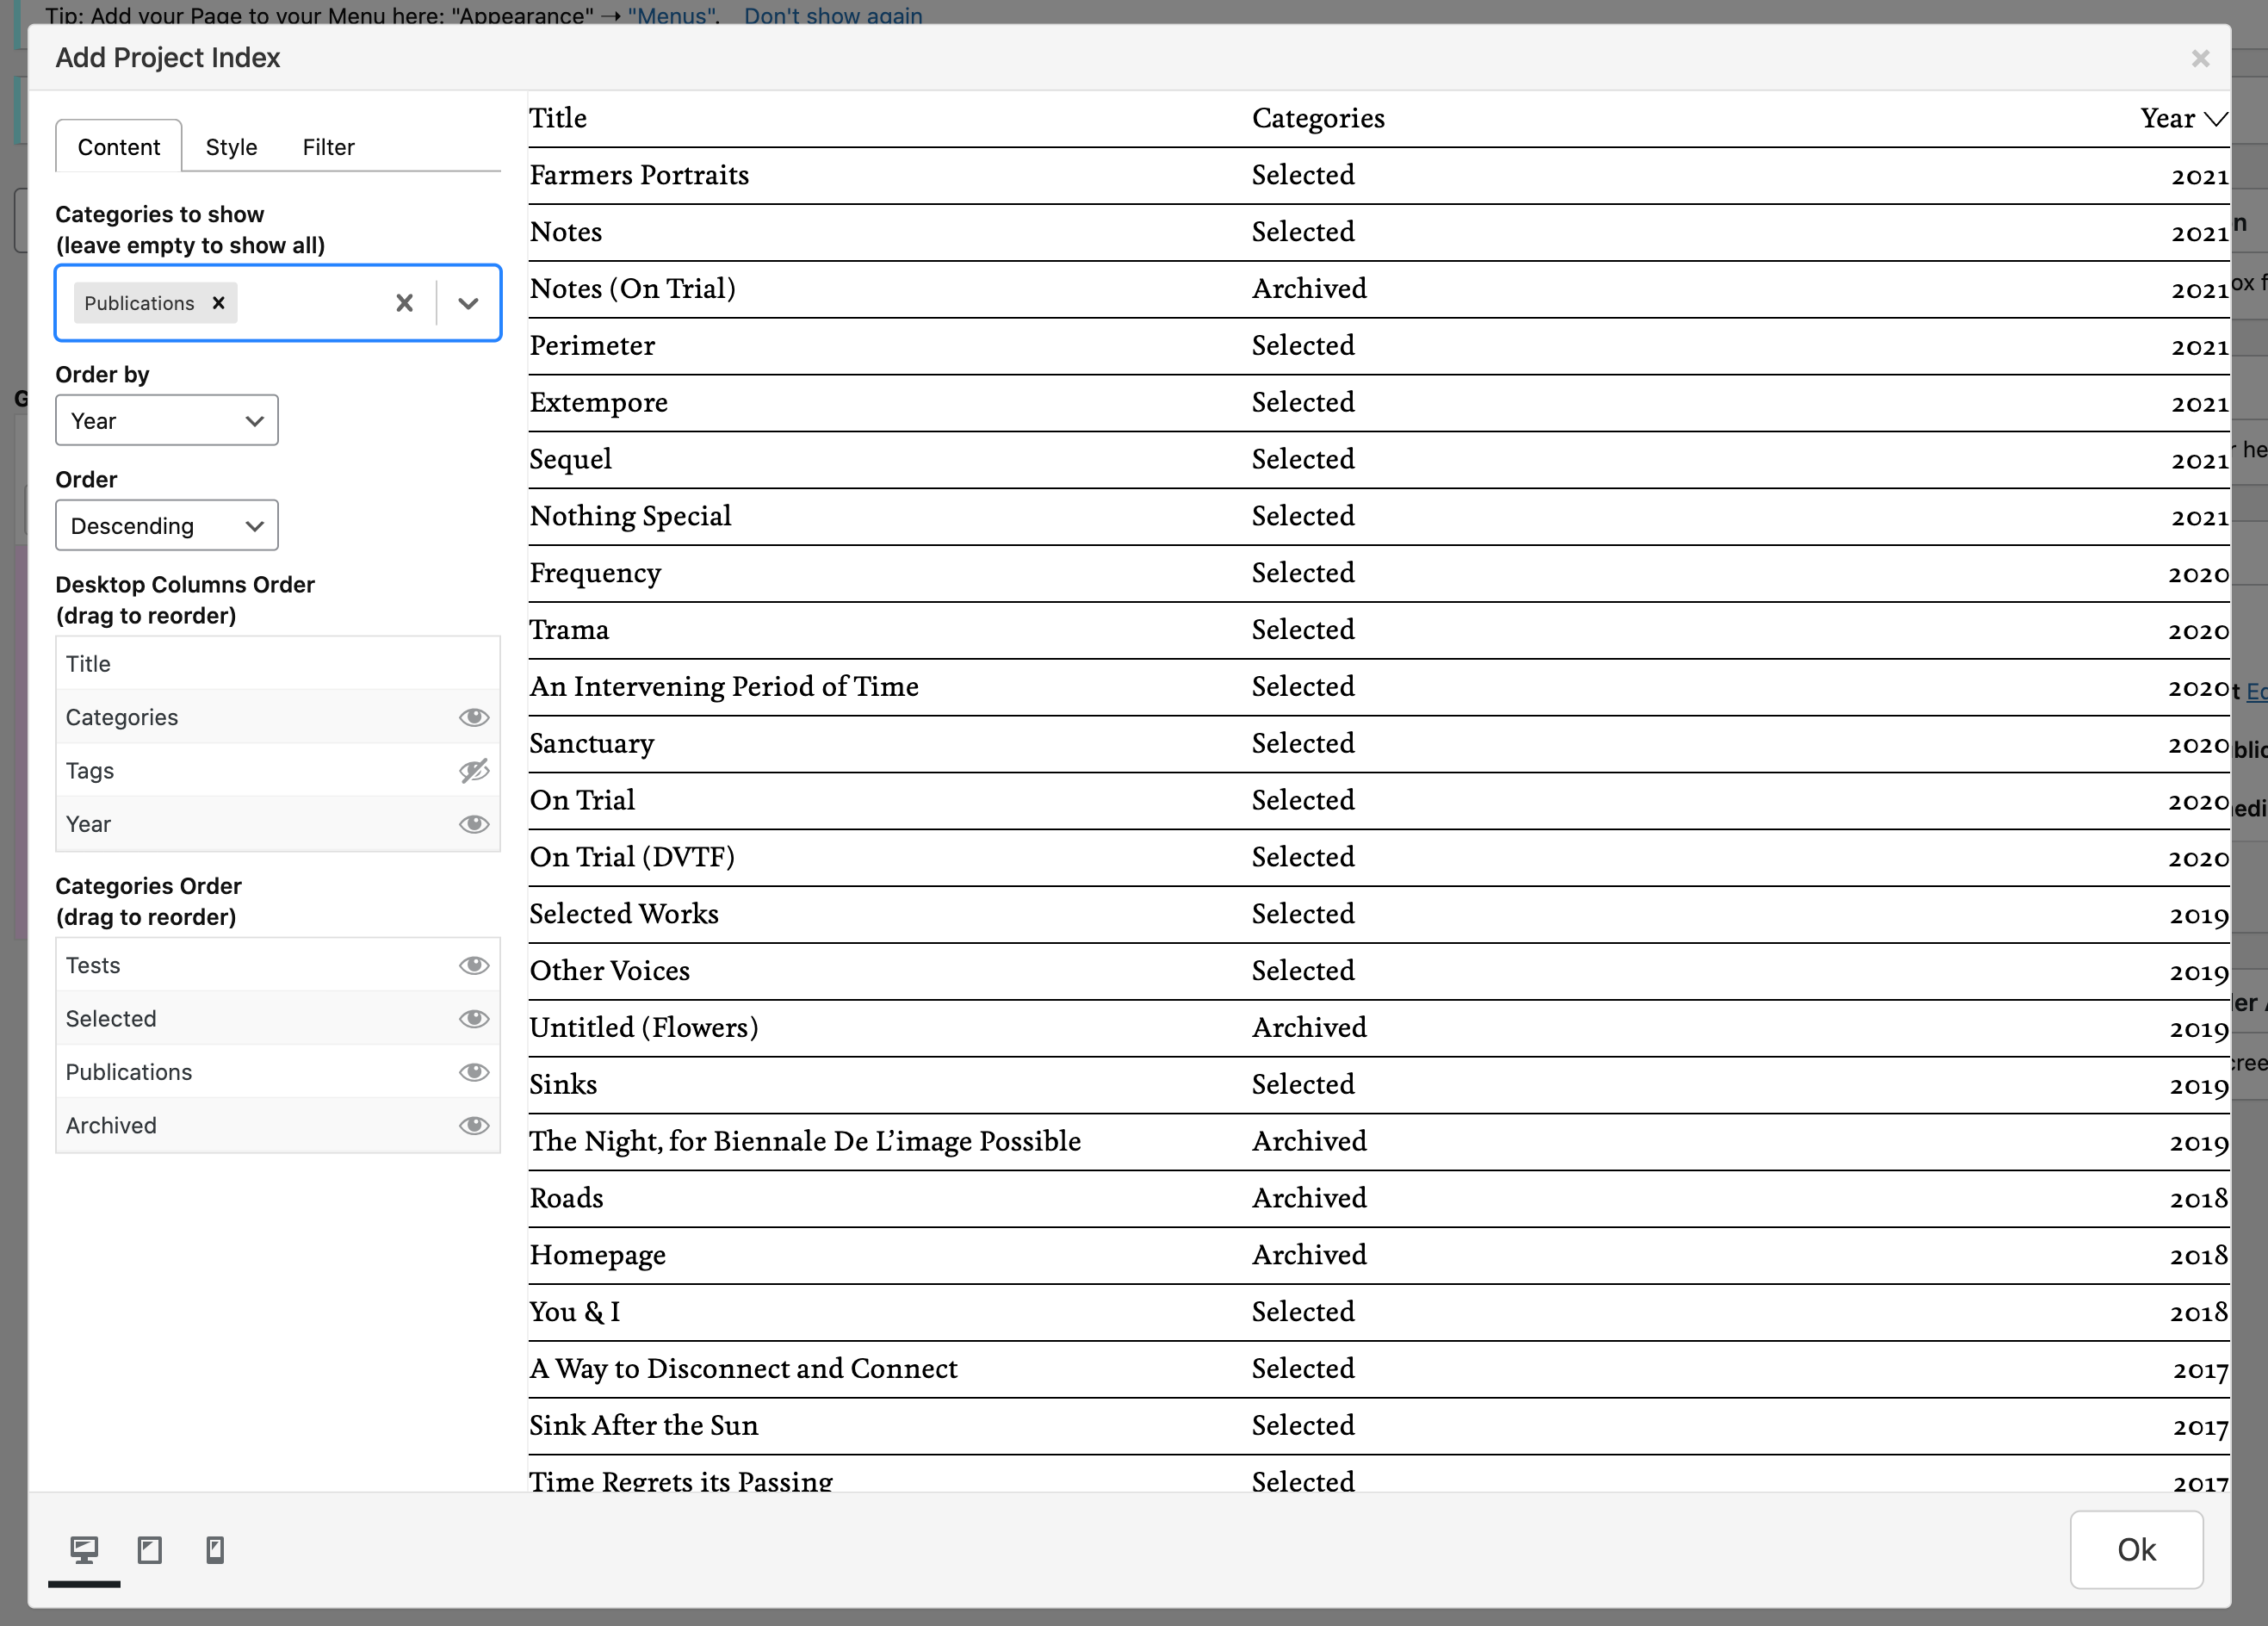
Task: Close the Add Project Index dialog
Action: click(x=2200, y=59)
